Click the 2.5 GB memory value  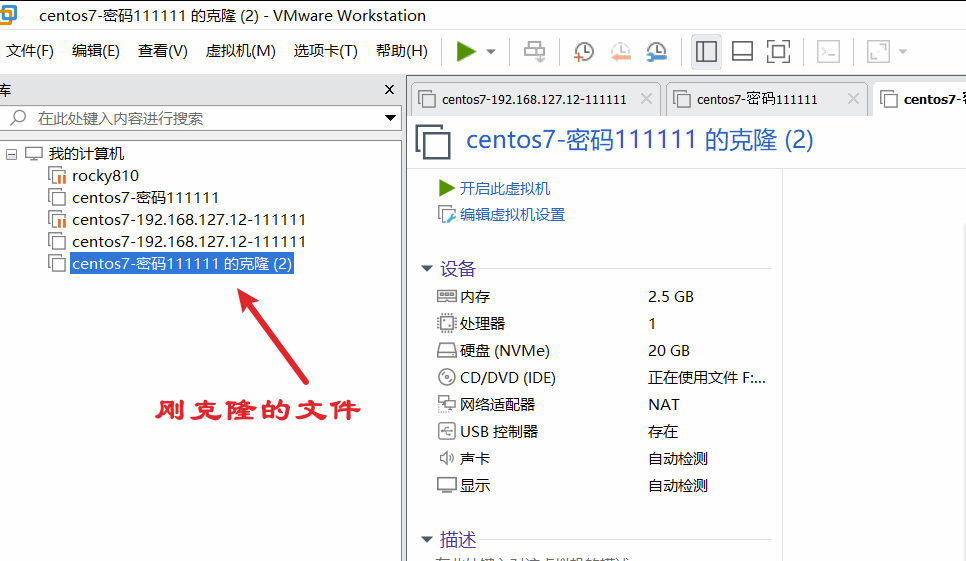click(671, 297)
